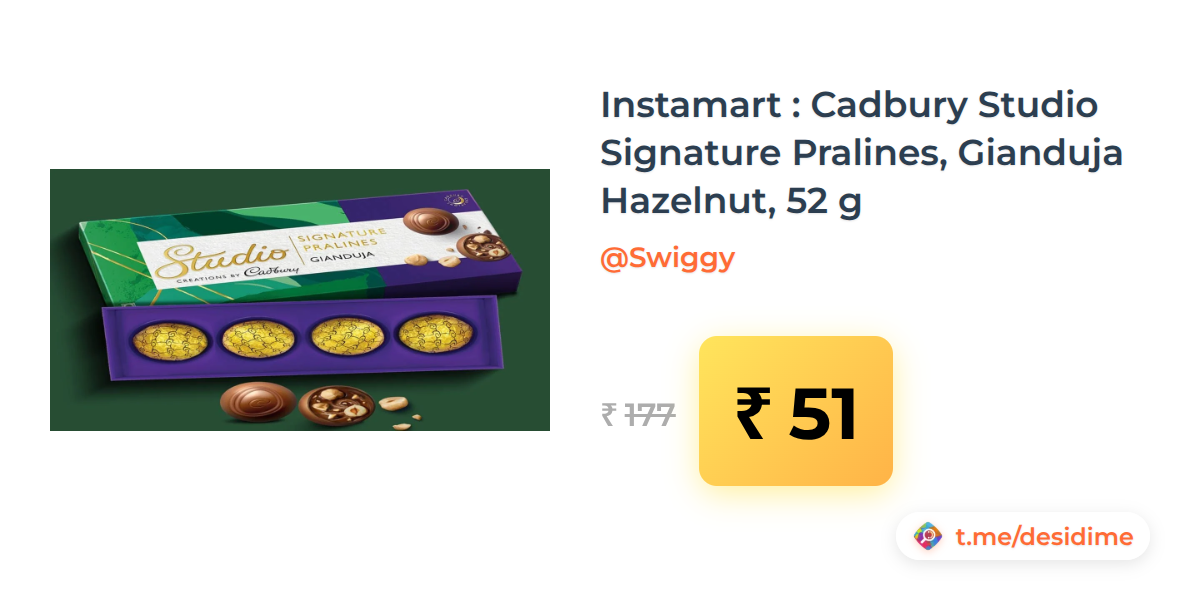The height and width of the screenshot is (600, 1200).
Task: Click the rupee symbol in yellow badge
Action: pos(755,413)
